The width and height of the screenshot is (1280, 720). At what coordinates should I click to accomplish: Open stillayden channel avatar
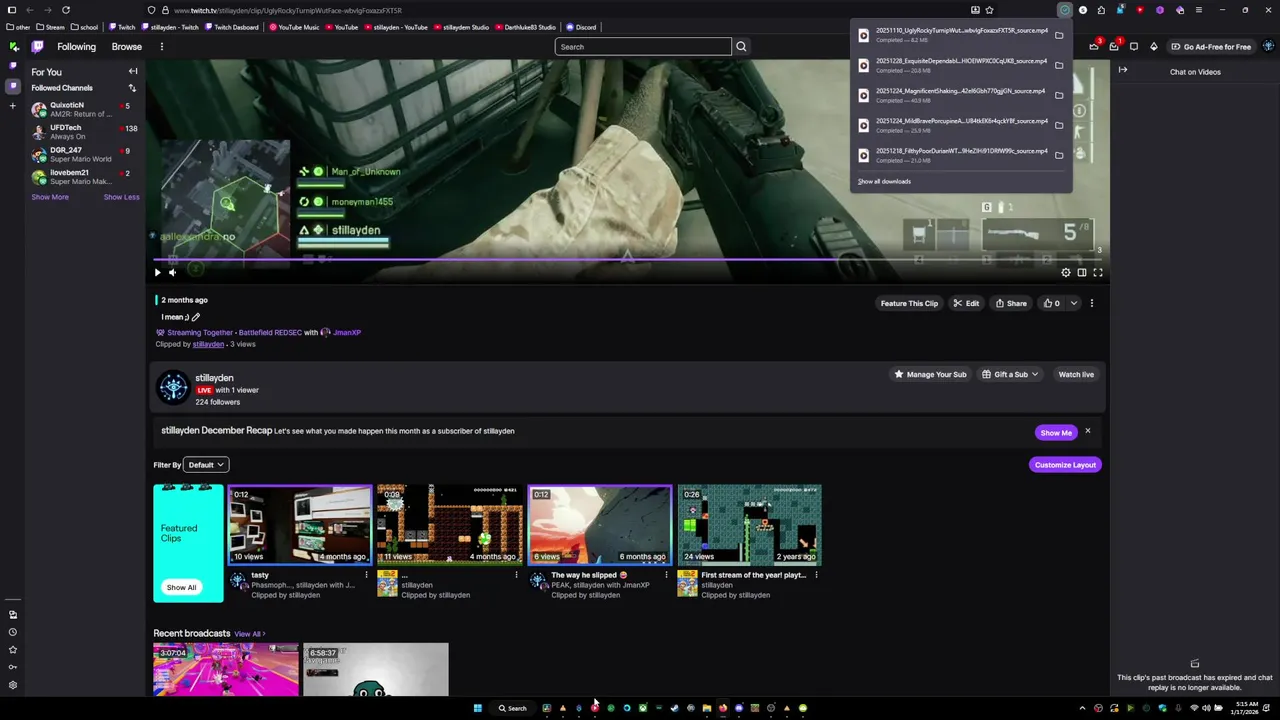173,388
